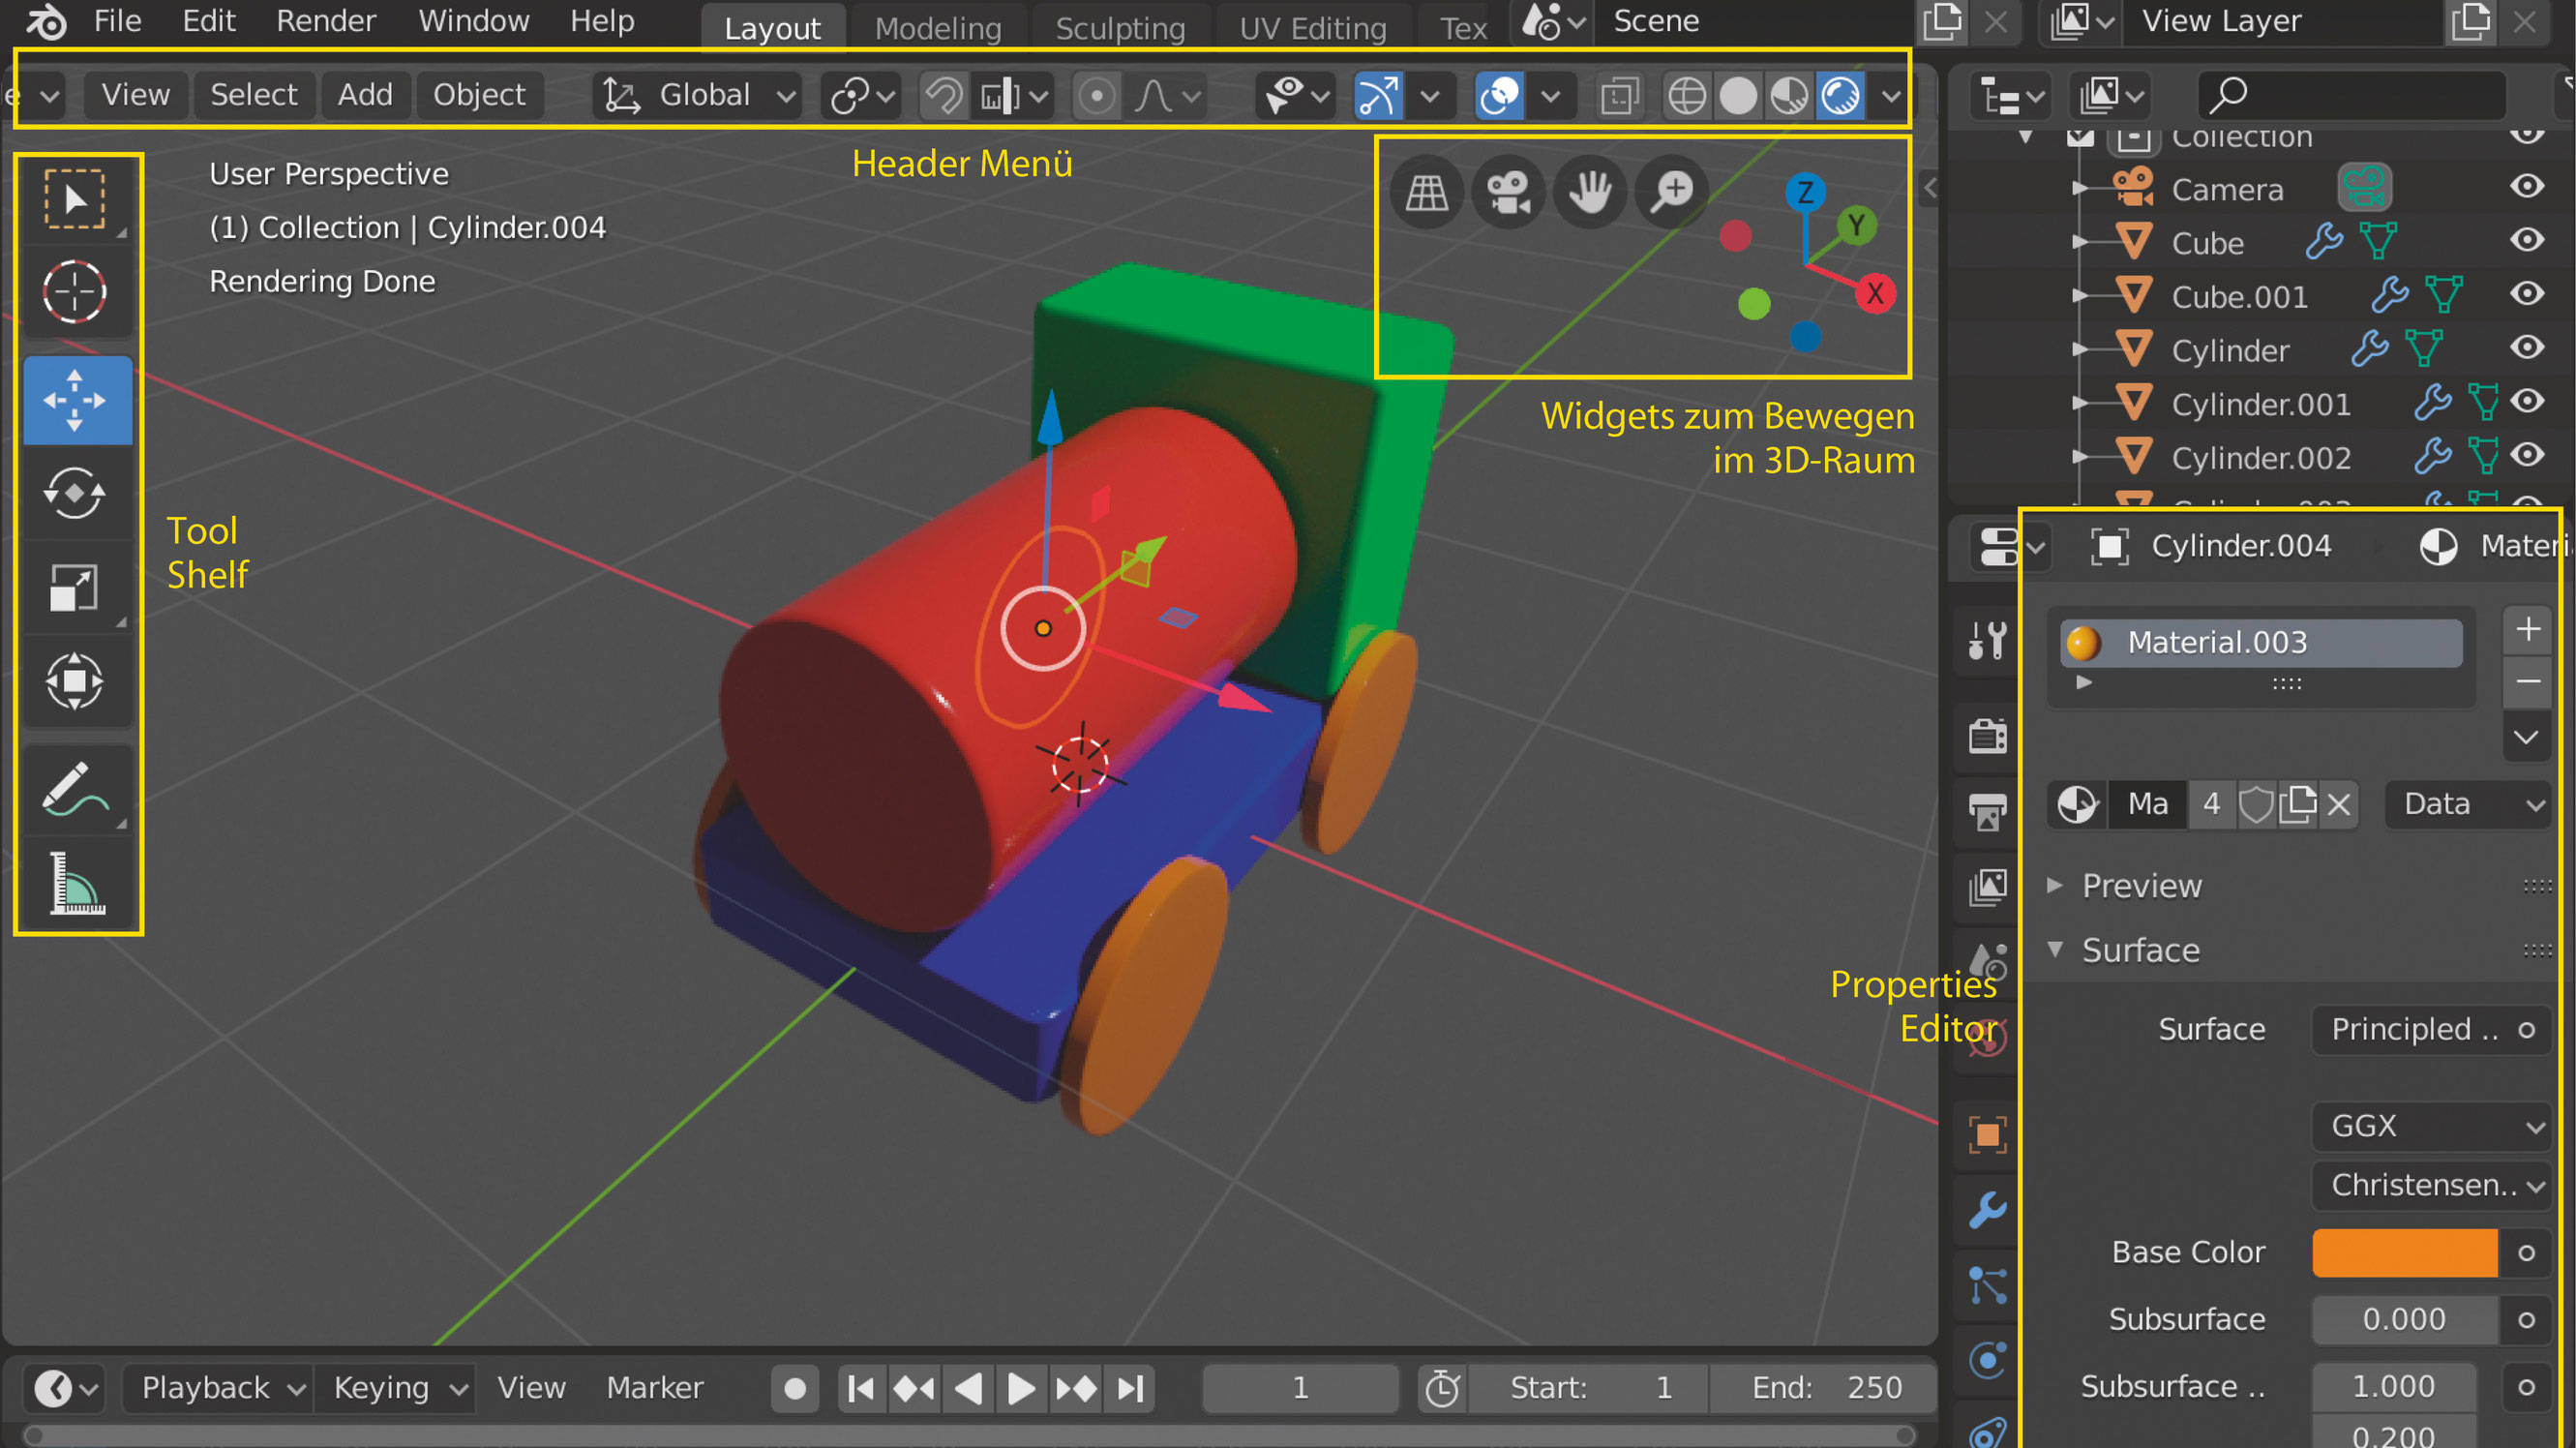Open the Modifier wrench properties tab

pos(1987,1210)
